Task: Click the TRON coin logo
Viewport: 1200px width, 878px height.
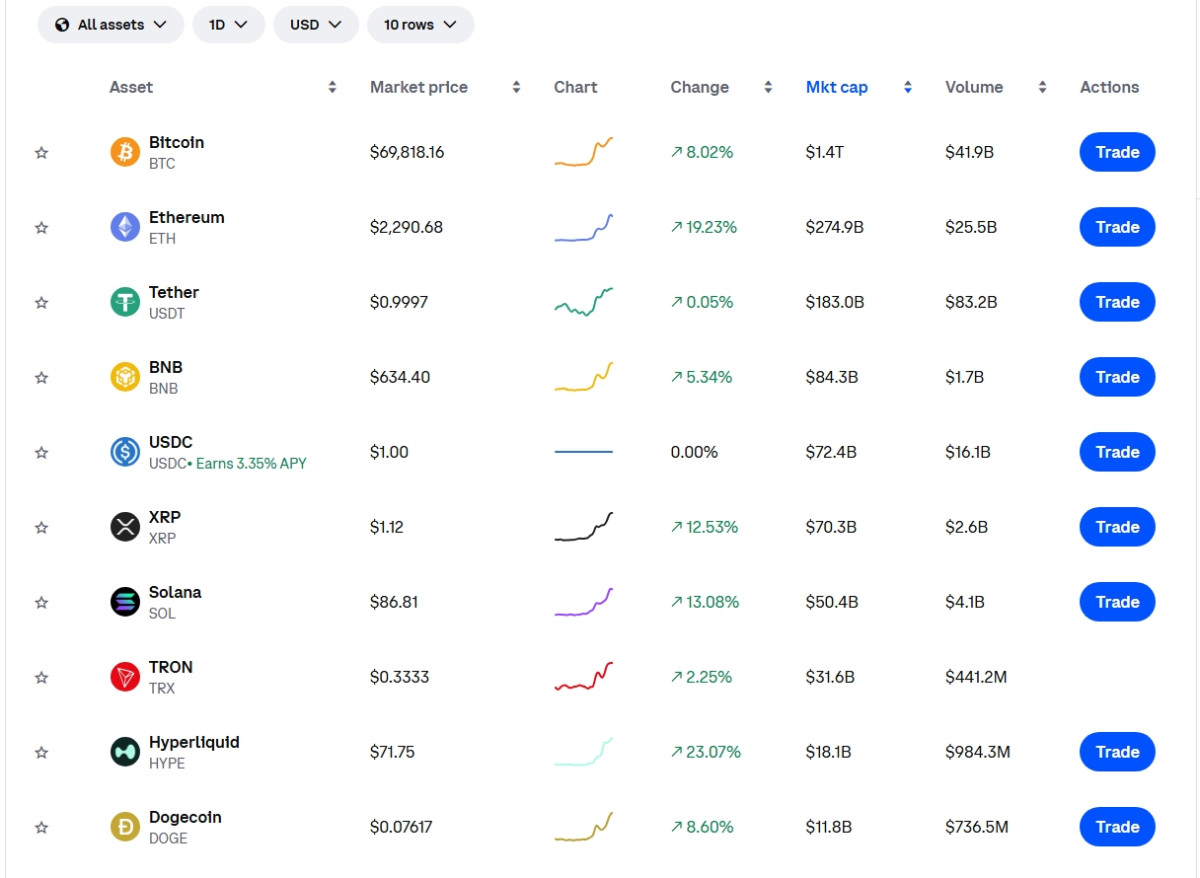Action: [125, 677]
